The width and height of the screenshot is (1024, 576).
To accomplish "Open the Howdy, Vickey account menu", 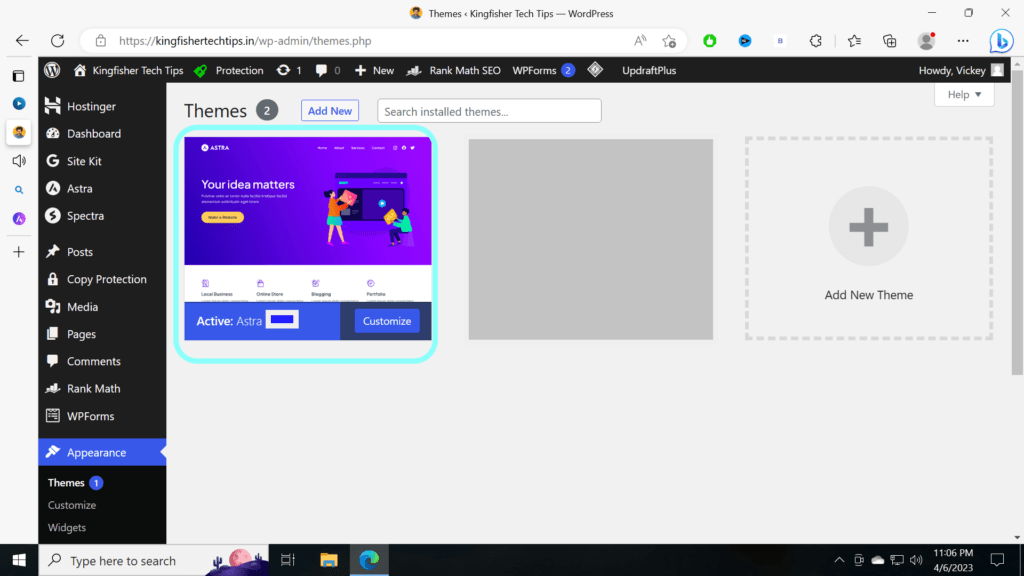I will 961,70.
